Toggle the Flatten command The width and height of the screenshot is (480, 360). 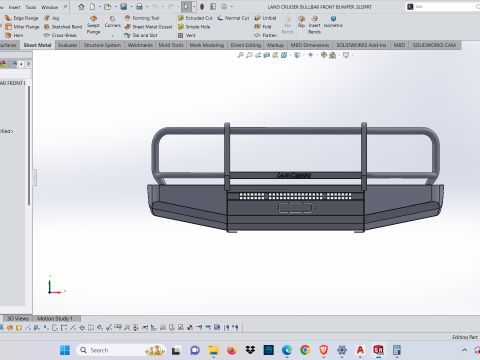[x=265, y=35]
